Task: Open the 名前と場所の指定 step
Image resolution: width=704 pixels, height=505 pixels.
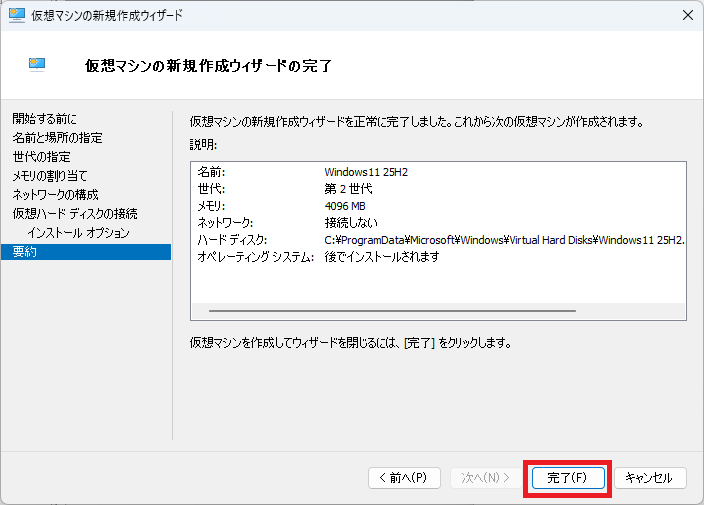Action: point(57,138)
